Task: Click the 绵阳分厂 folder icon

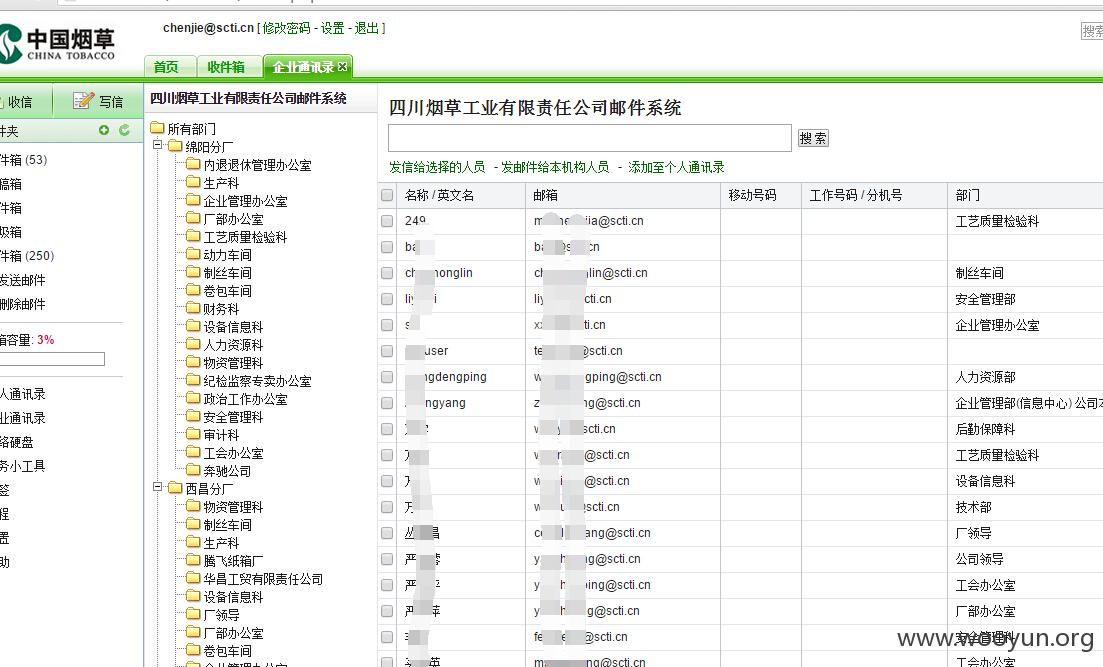Action: point(175,146)
